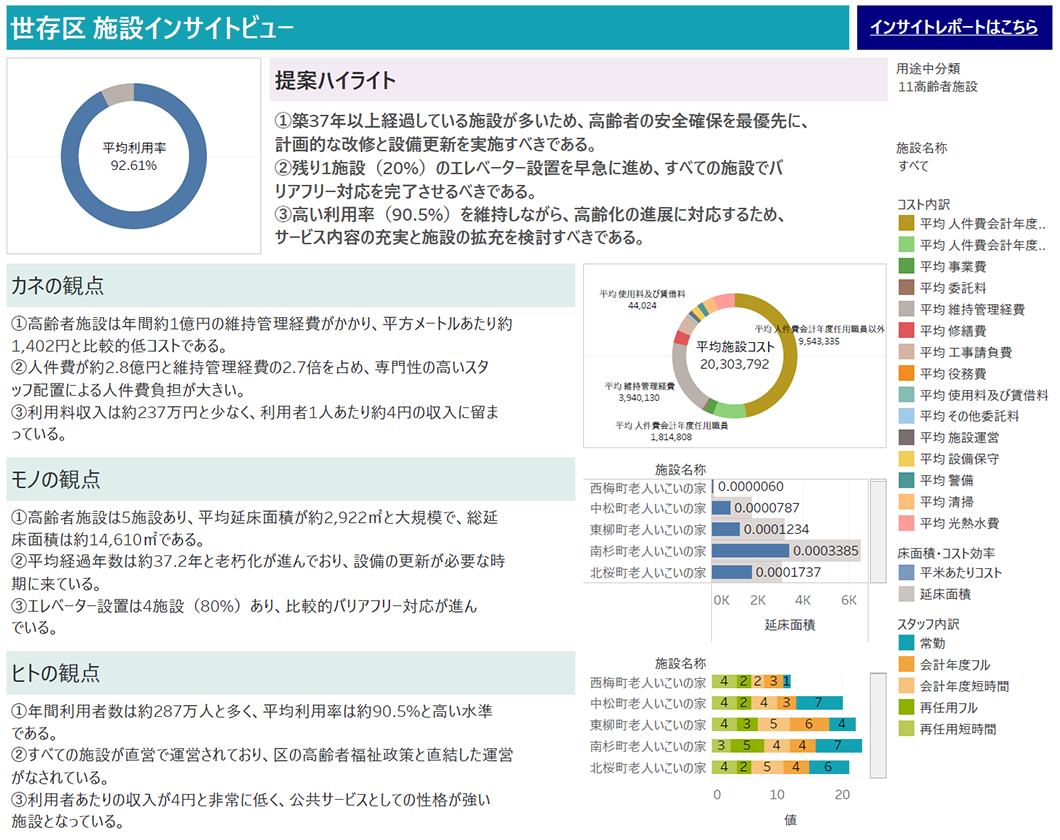
Task: Select the 平均 事業費 legend swatch
Action: pos(906,267)
